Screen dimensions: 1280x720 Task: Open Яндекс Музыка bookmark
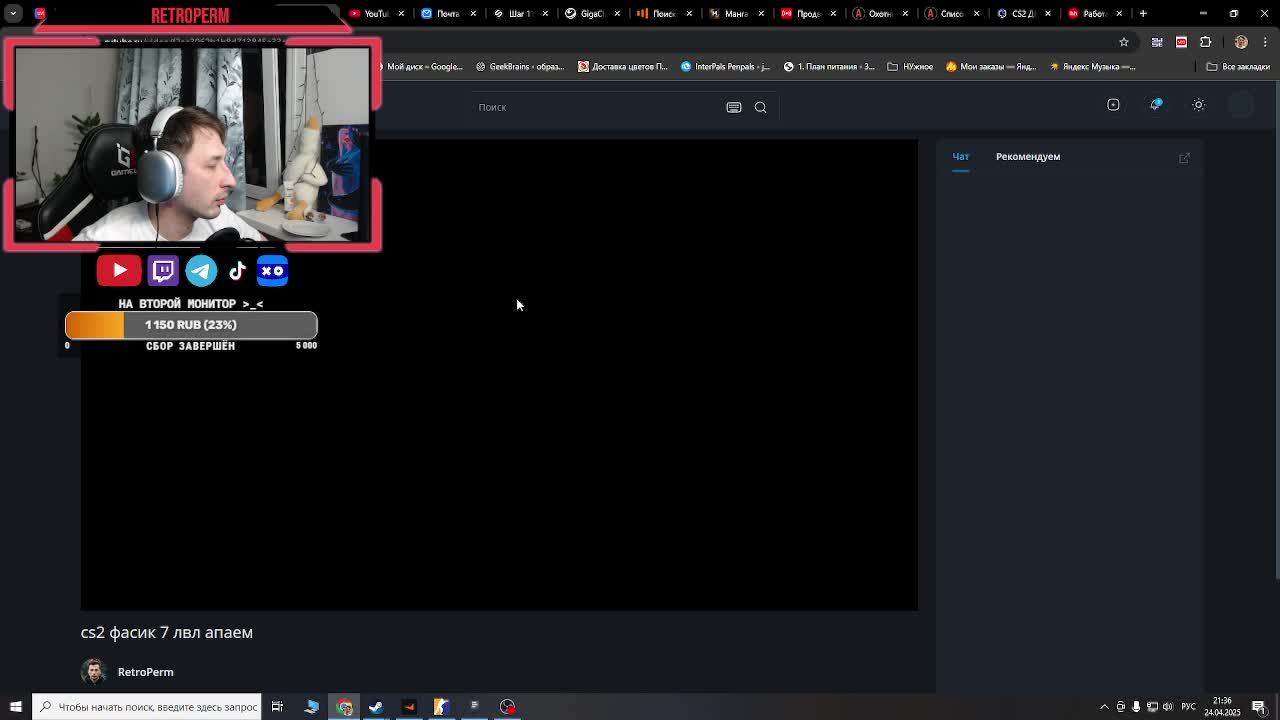(x=1092, y=67)
